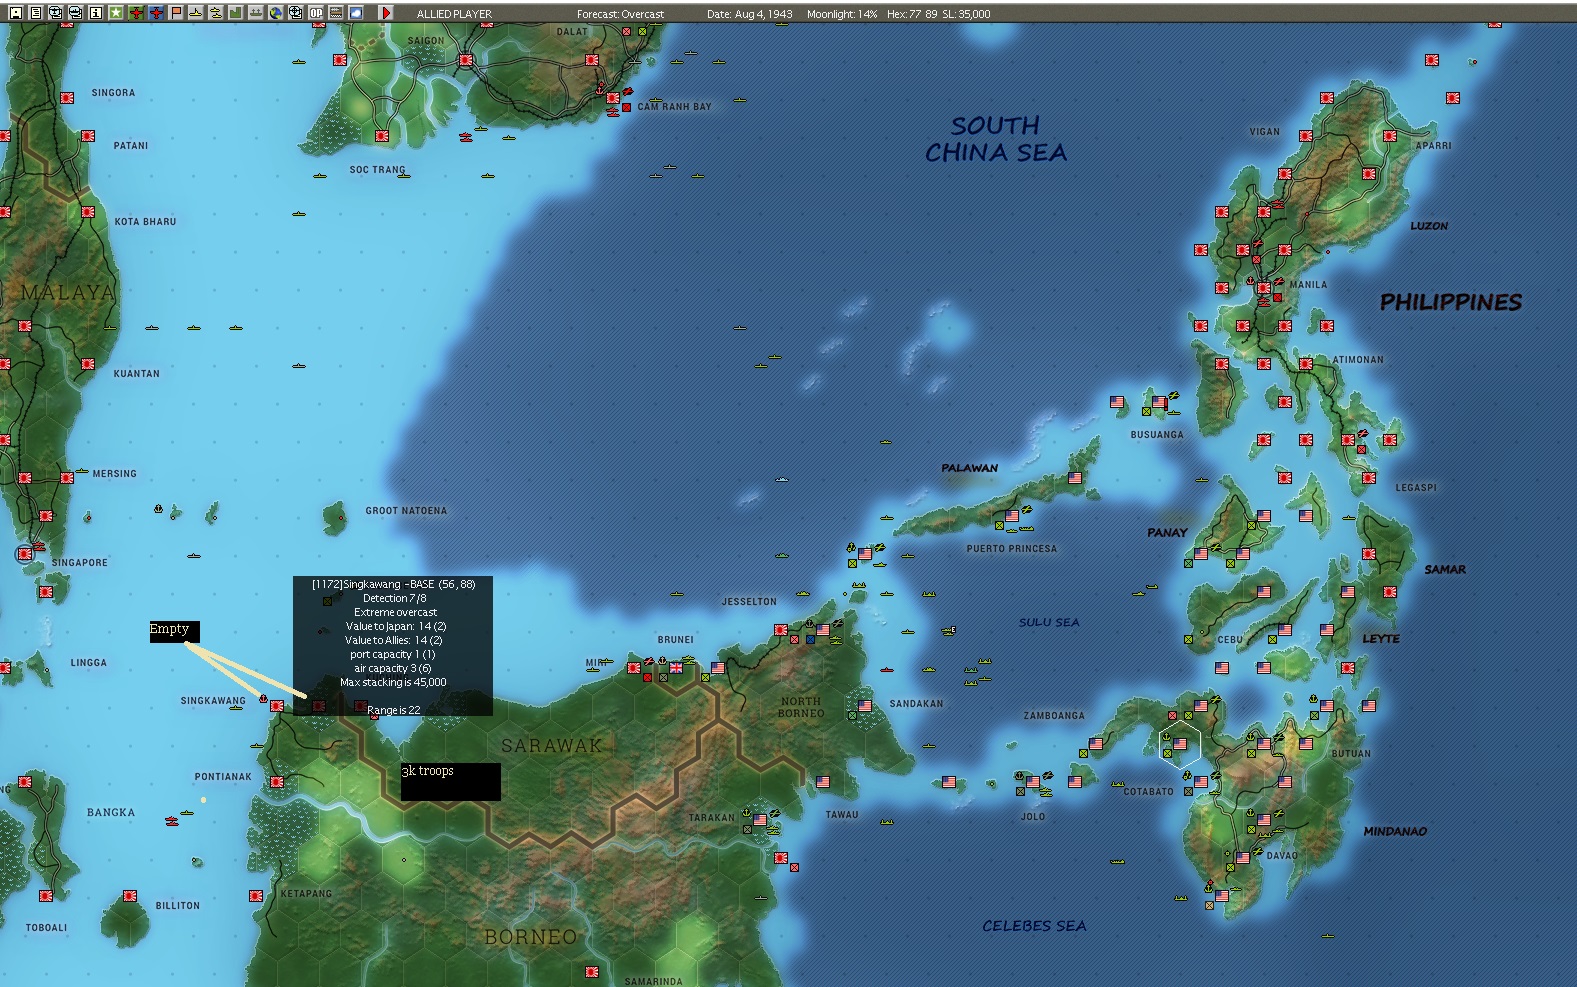The image size is (1577, 987).
Task: Click the red play arrow in toolbar
Action: (386, 13)
